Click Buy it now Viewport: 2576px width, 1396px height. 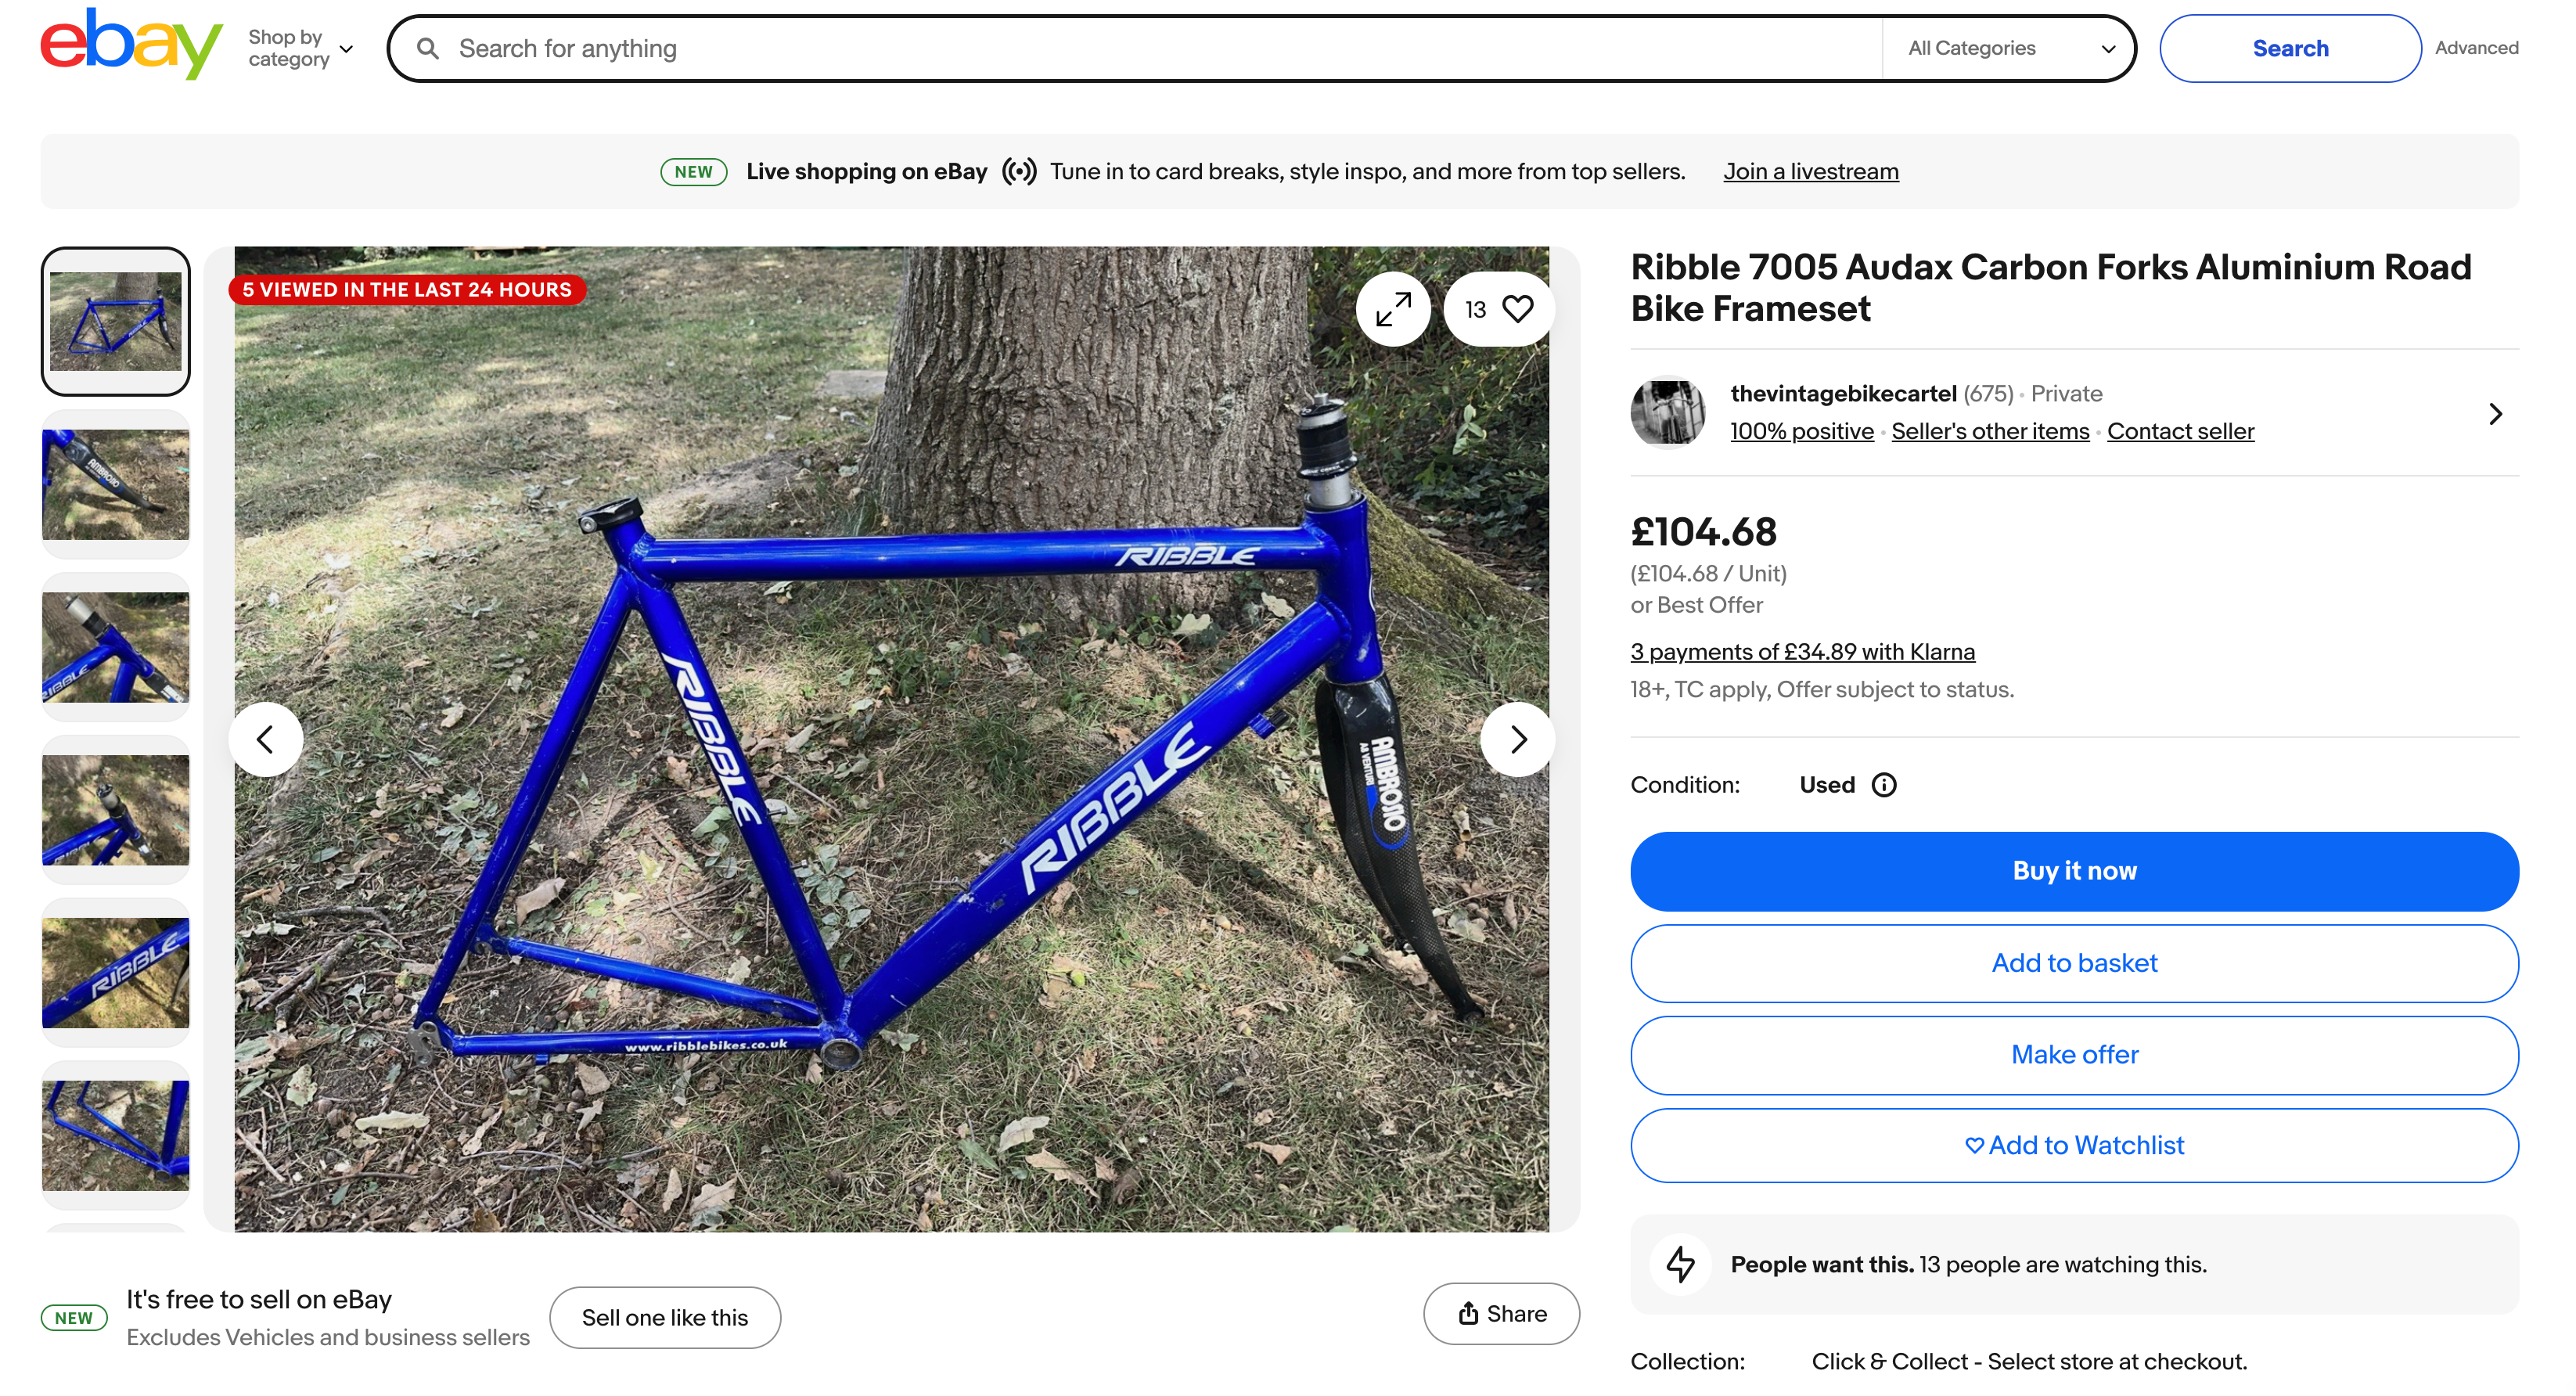(2074, 871)
